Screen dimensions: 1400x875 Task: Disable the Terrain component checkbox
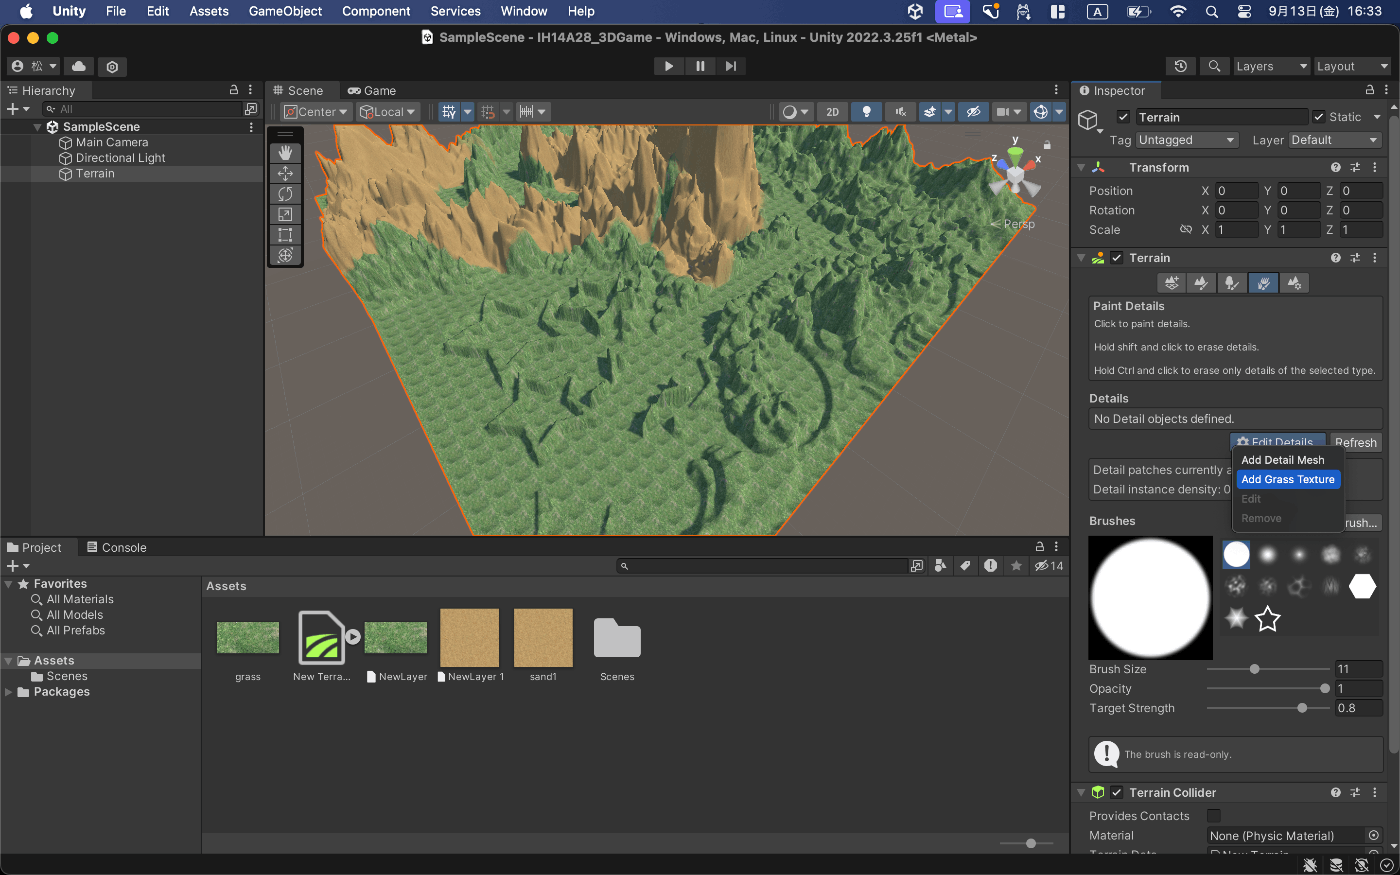tap(1117, 258)
